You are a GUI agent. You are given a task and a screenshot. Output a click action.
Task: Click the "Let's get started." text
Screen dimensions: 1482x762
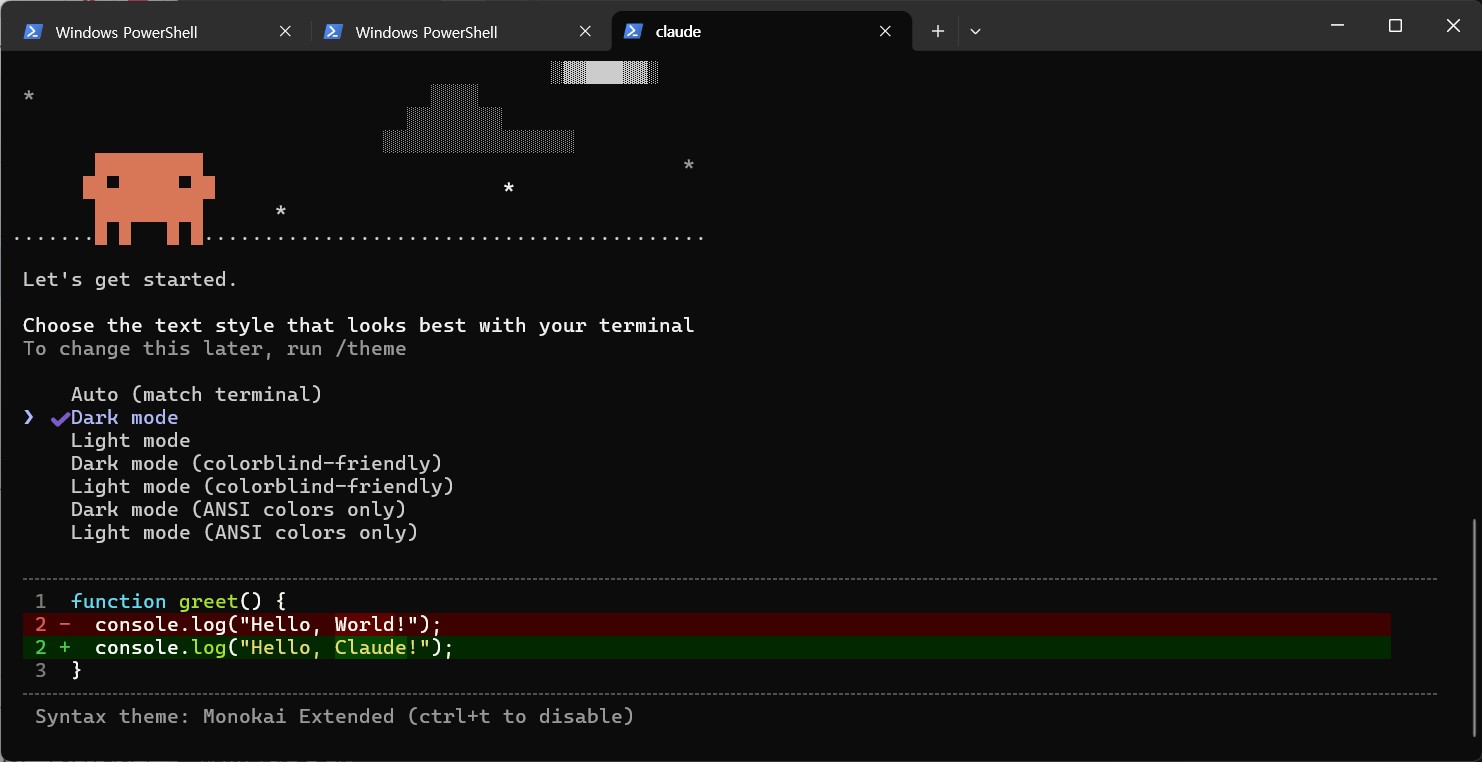coord(130,279)
